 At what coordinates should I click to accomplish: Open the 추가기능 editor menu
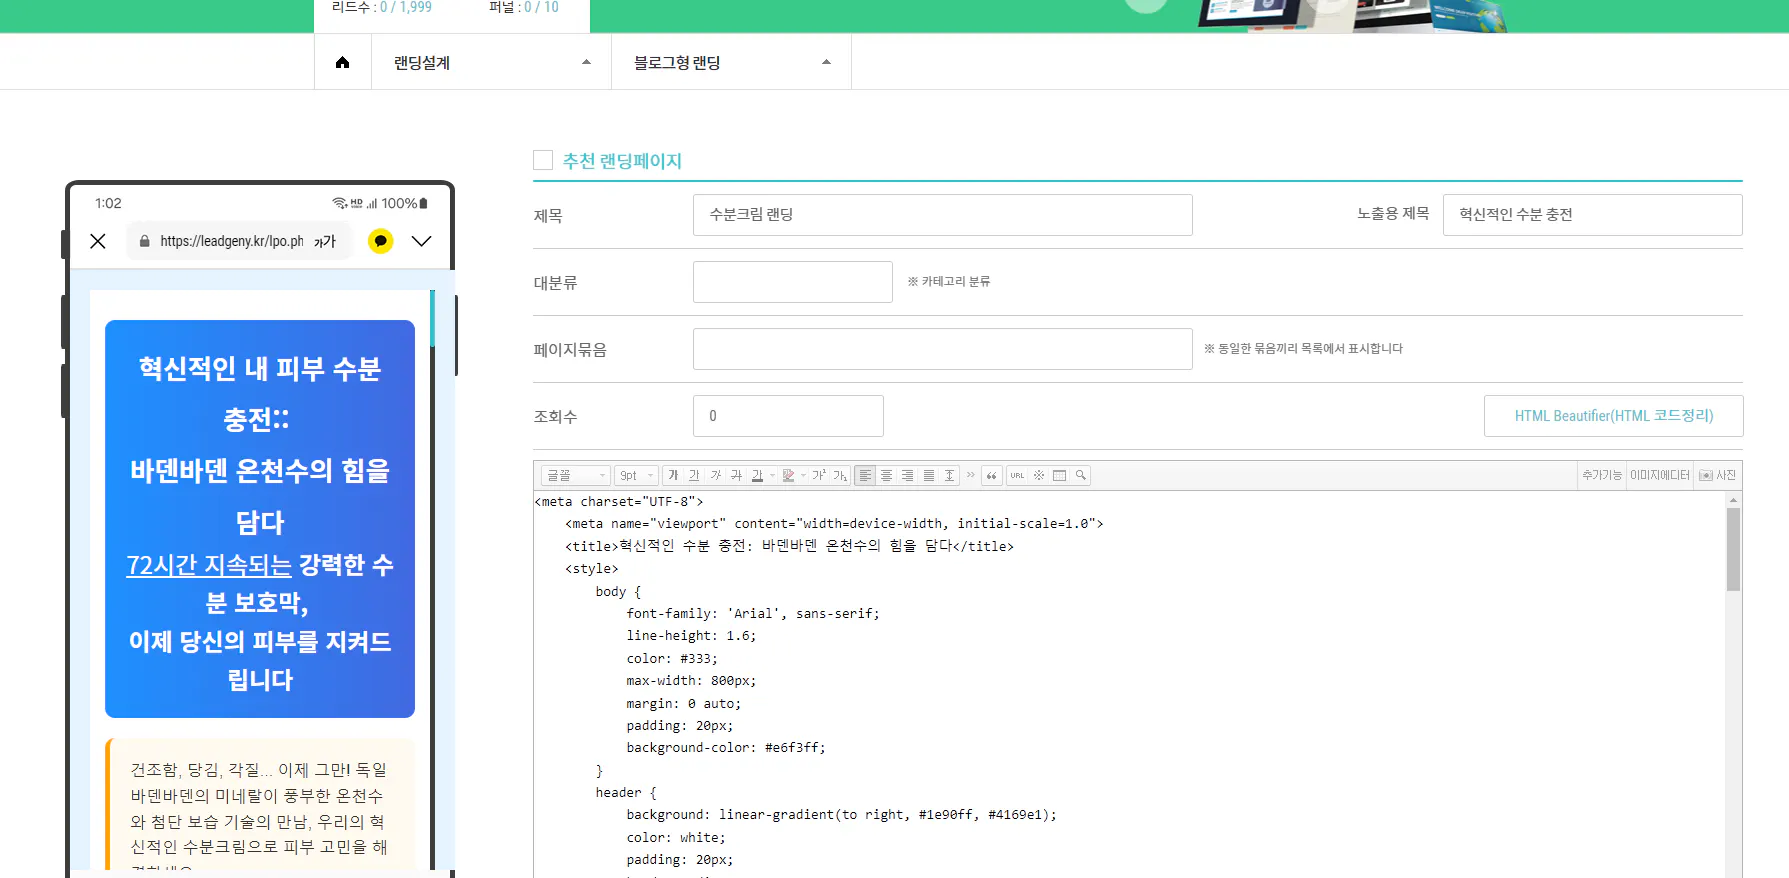click(1601, 475)
